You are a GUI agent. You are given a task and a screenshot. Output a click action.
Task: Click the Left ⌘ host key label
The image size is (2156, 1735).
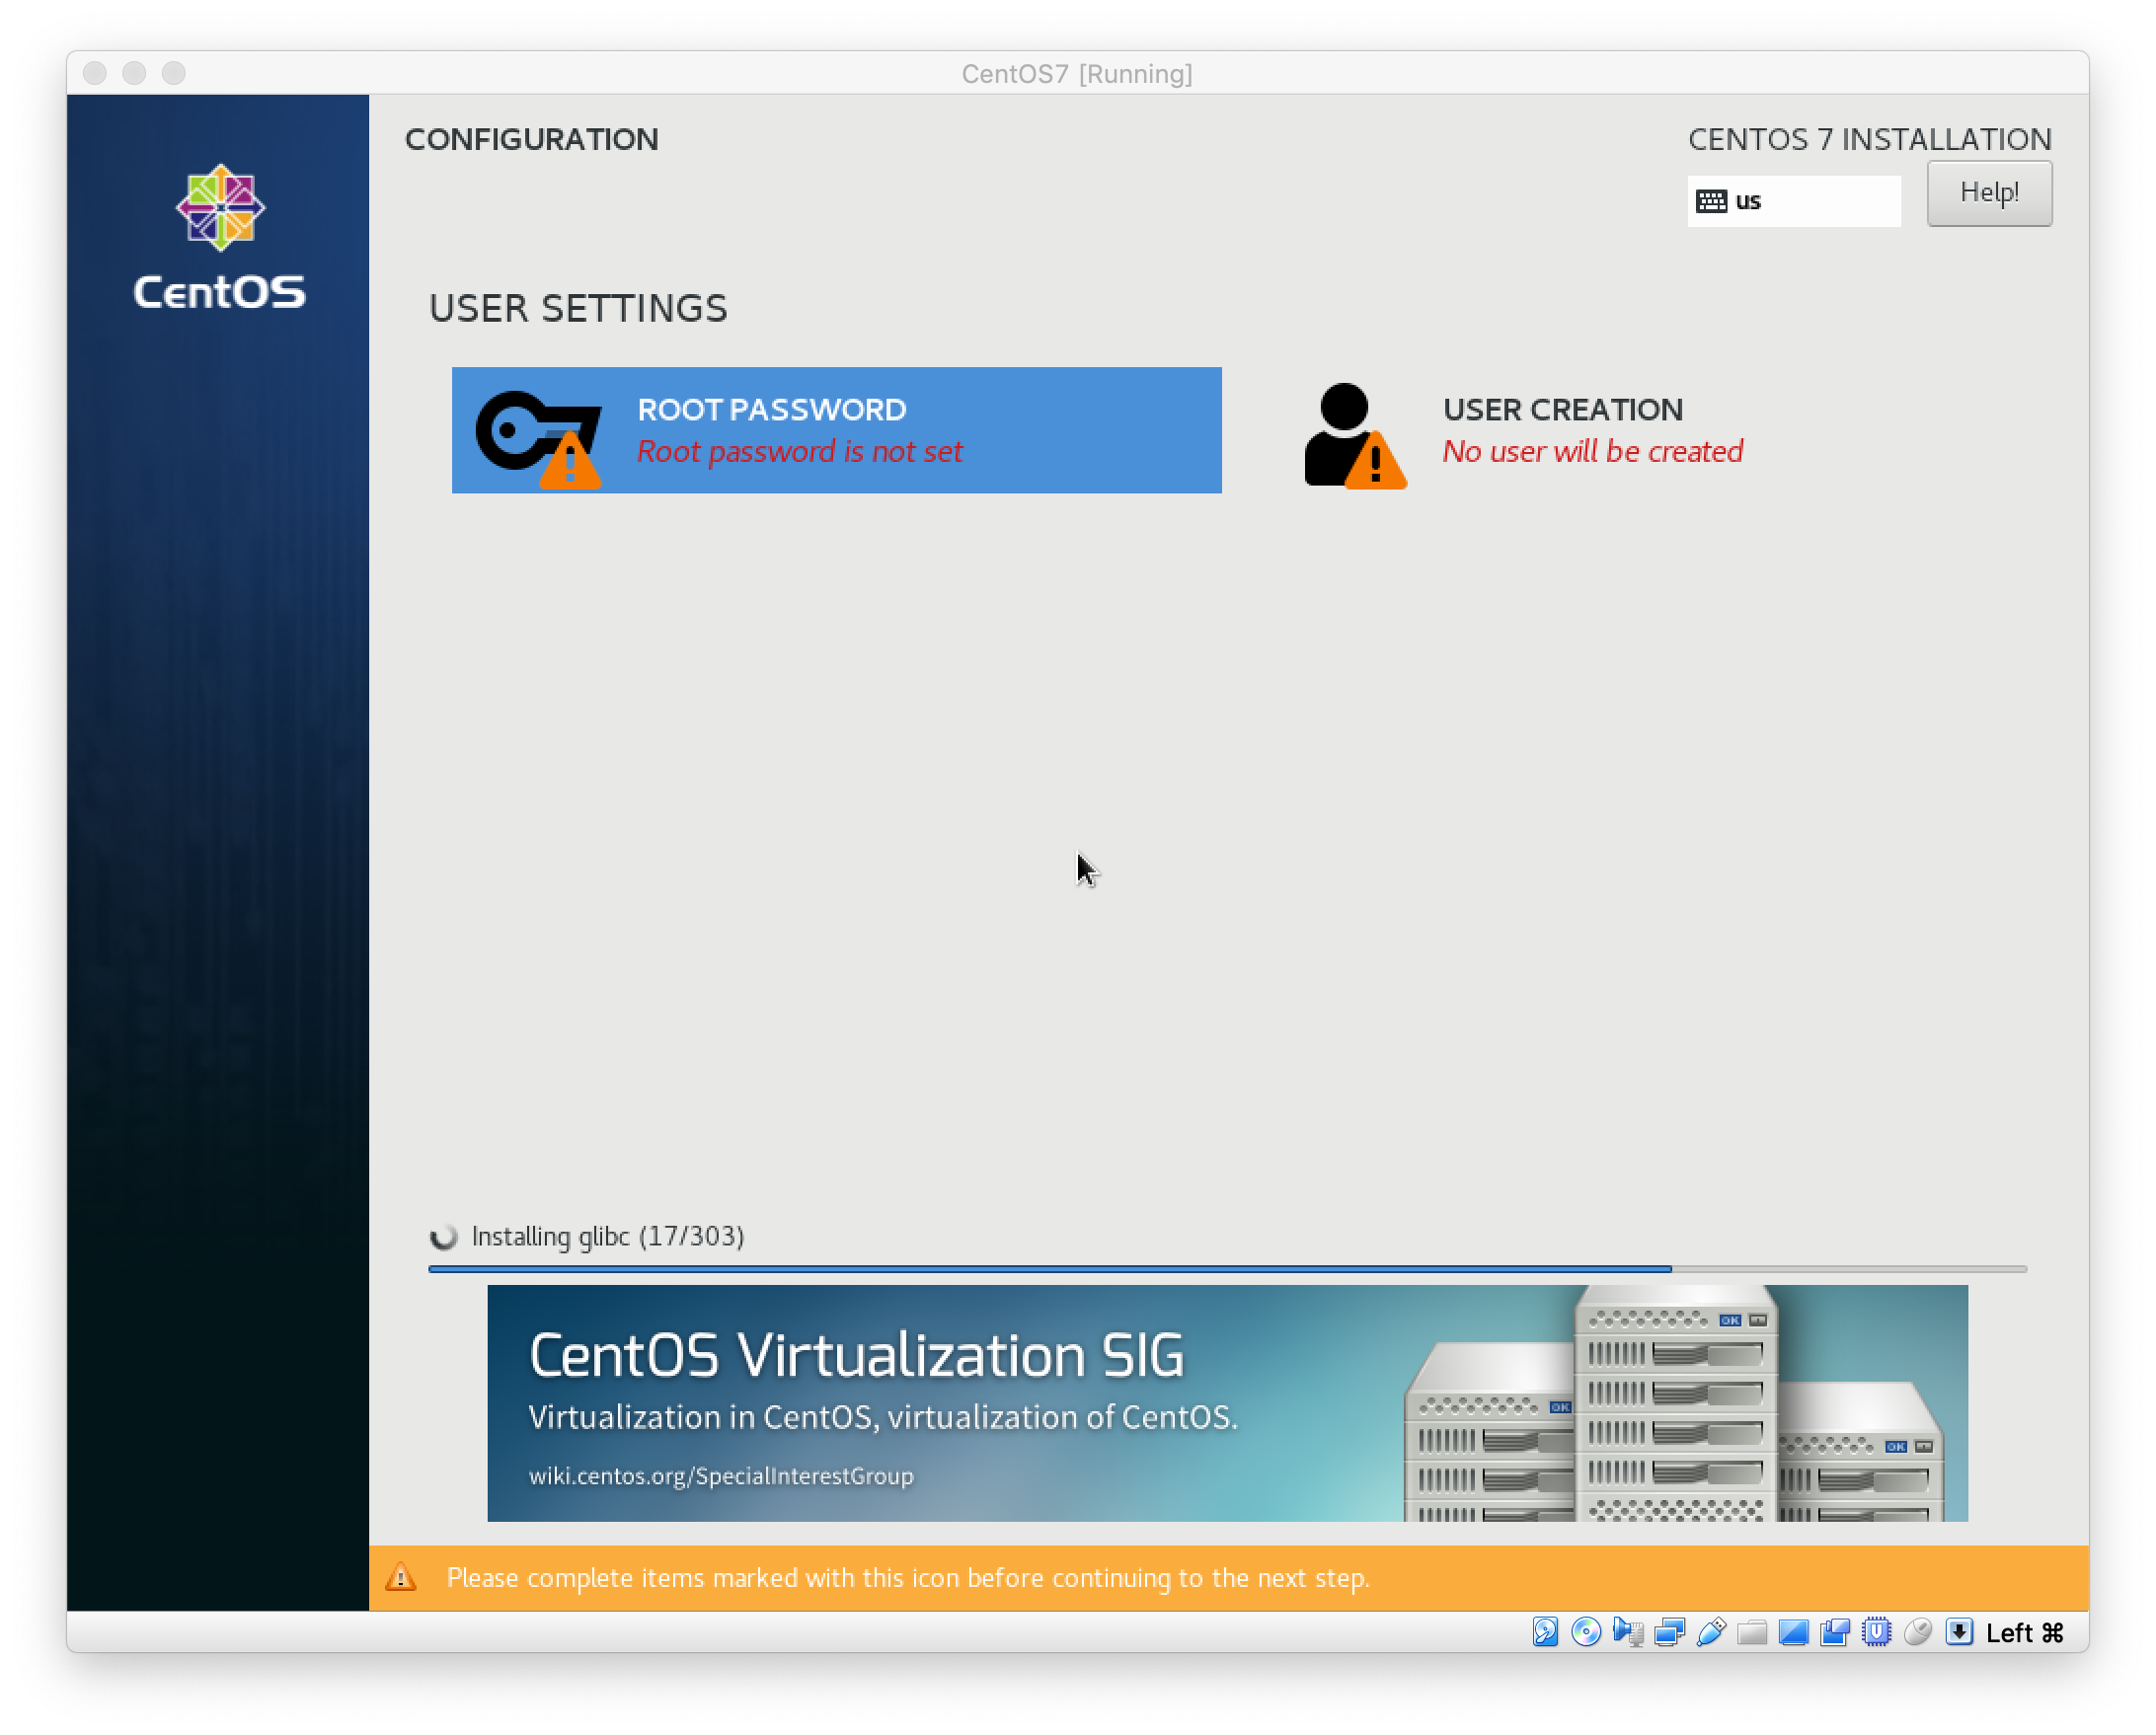pyautogui.click(x=2024, y=1632)
